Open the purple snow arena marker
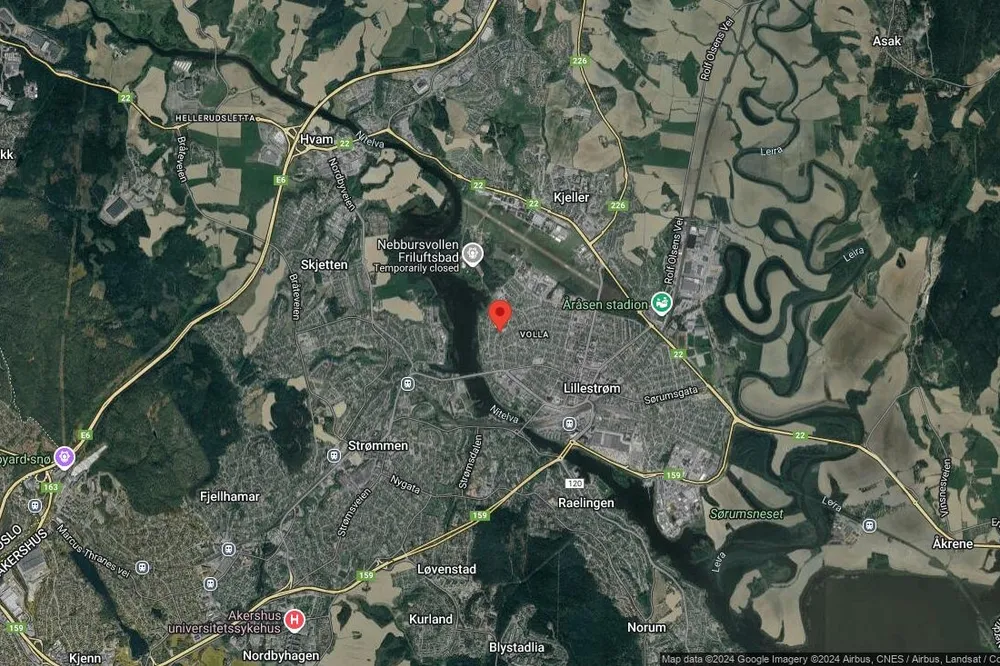1000x666 pixels. pyautogui.click(x=64, y=457)
